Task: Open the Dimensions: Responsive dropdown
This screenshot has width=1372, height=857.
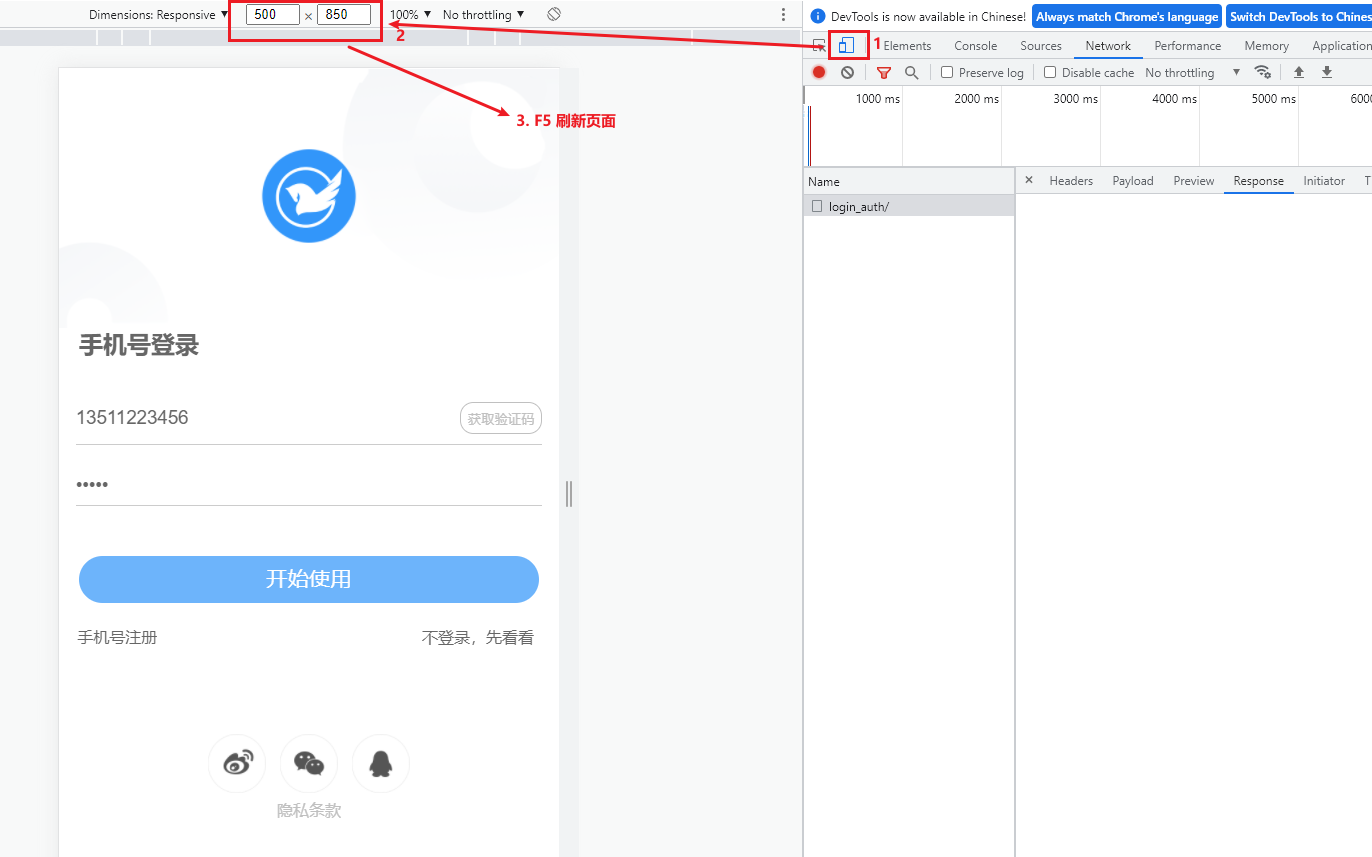Action: point(158,15)
